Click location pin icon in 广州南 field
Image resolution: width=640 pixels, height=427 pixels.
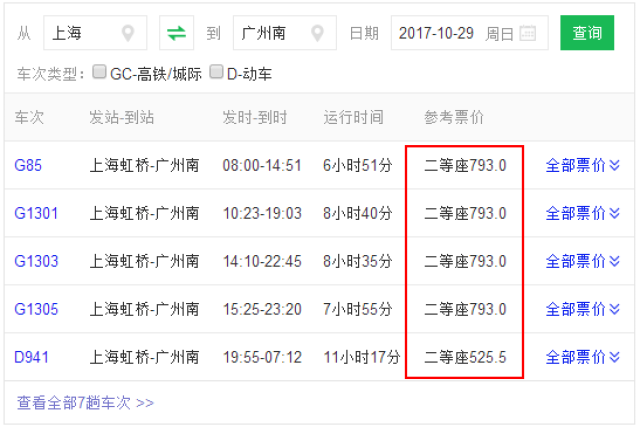click(x=317, y=33)
